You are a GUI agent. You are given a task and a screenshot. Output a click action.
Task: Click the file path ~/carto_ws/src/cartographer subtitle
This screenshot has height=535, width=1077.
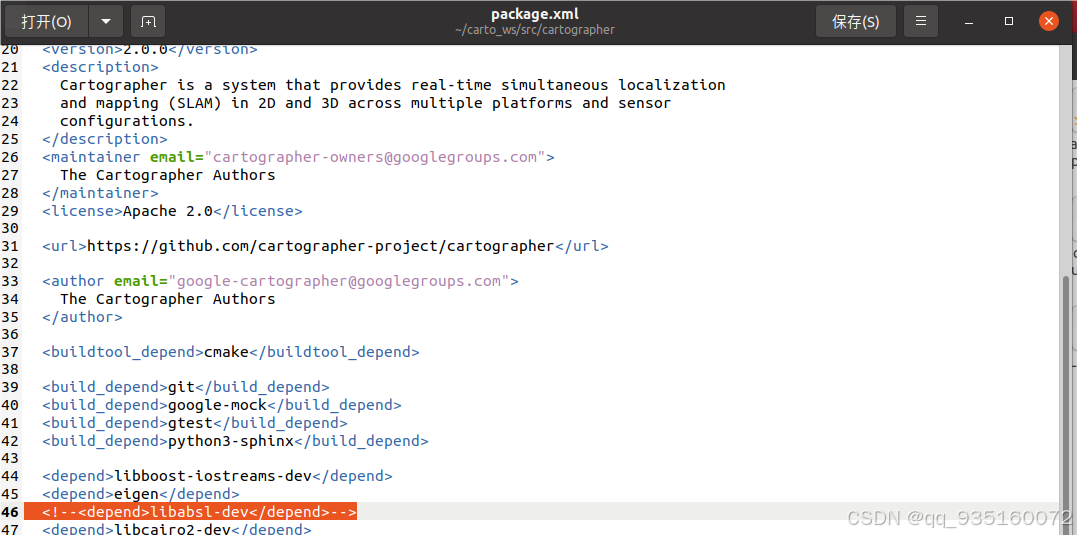pos(534,30)
